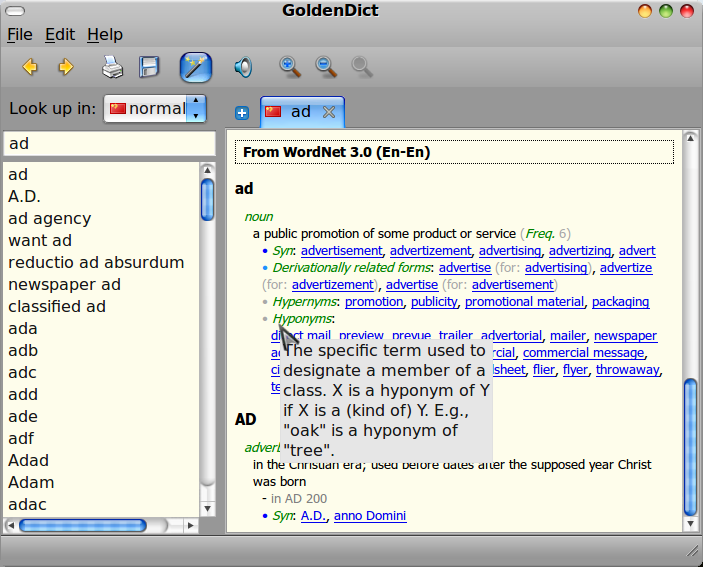Screen dimensions: 703x567
Task: Click the article pane scroll-down arrow
Action: coord(690,524)
